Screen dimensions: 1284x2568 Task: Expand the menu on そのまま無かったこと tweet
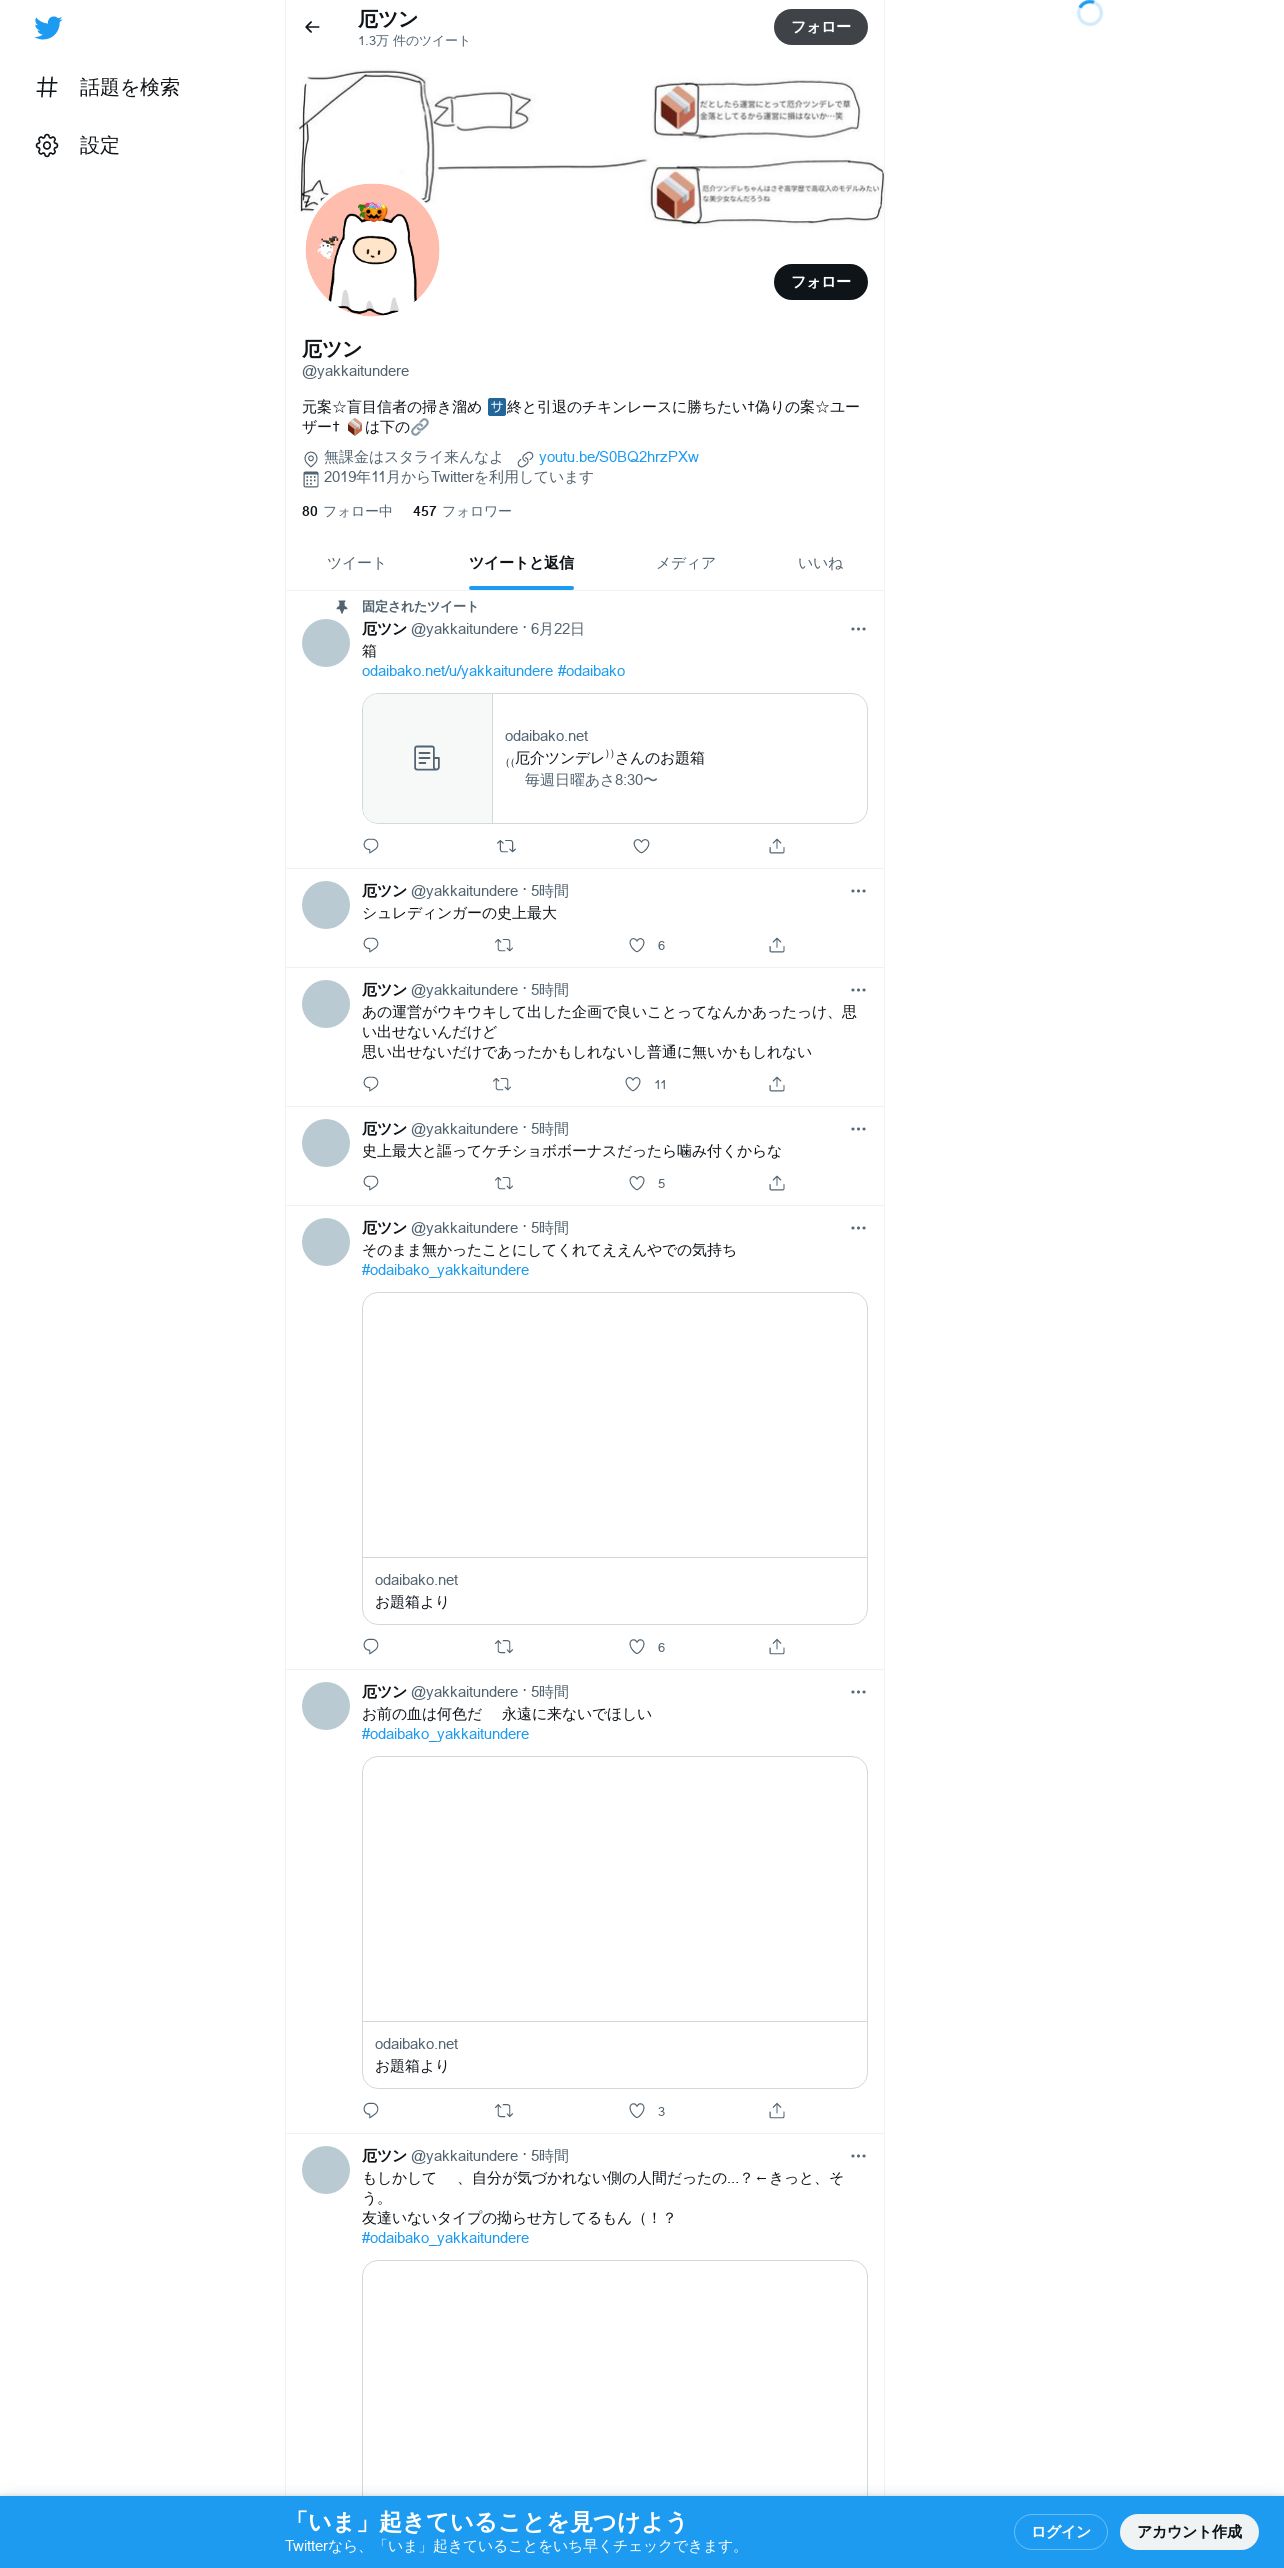pyautogui.click(x=858, y=1228)
